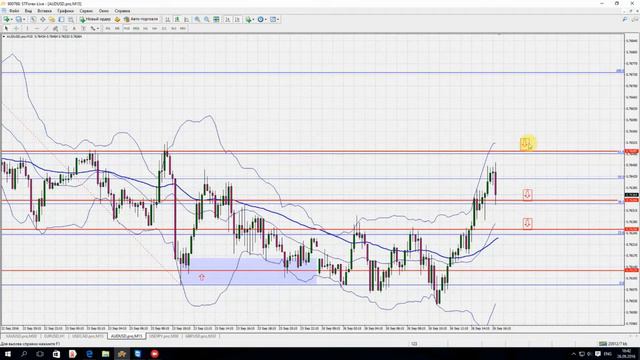640x360 pixels.
Task: Open the Strategy Tester icon
Action: [x=71, y=19]
